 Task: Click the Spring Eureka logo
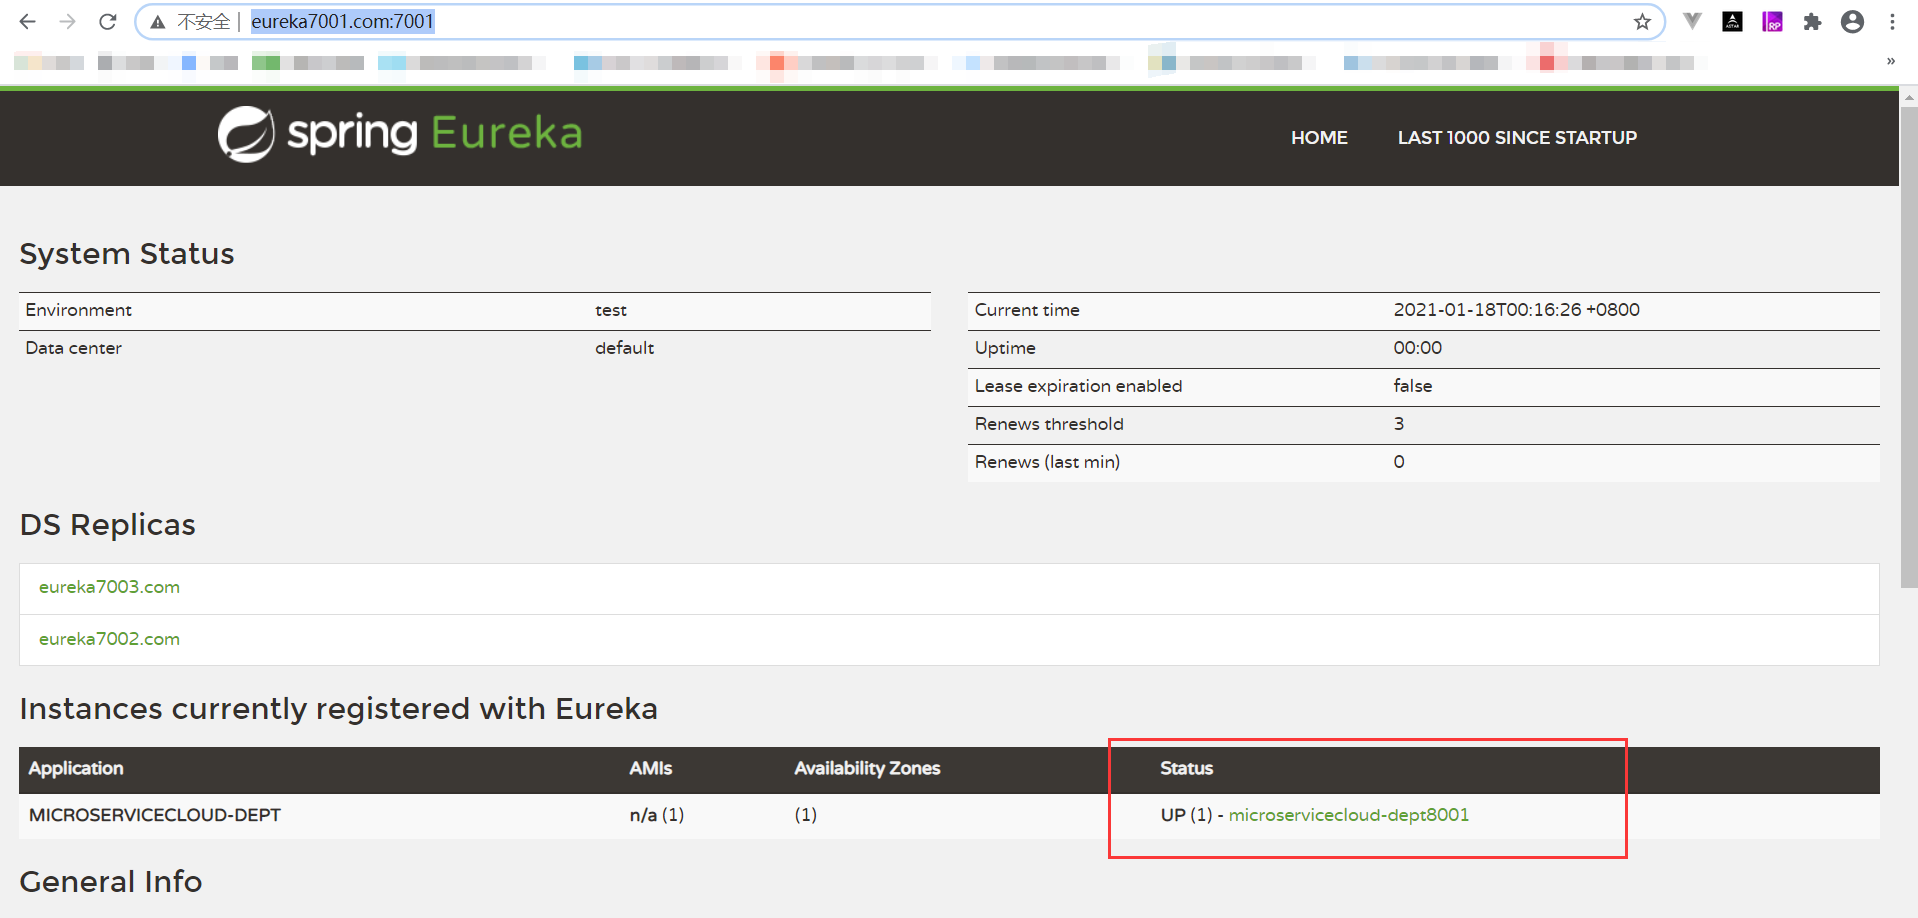[x=400, y=134]
